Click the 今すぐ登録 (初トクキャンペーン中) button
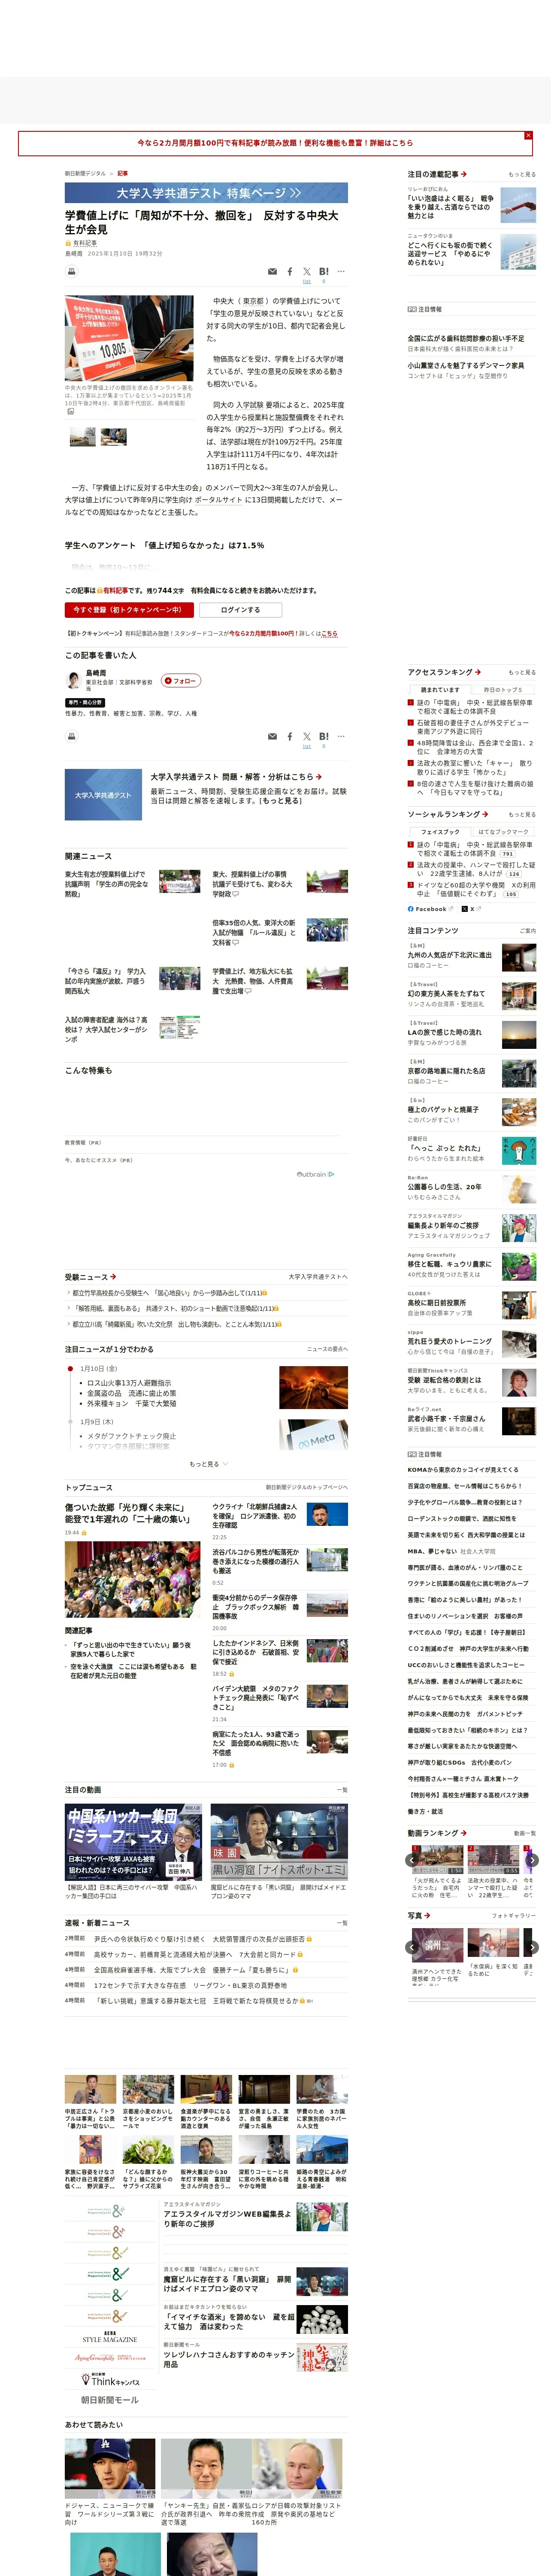This screenshot has width=551, height=2576. (129, 610)
